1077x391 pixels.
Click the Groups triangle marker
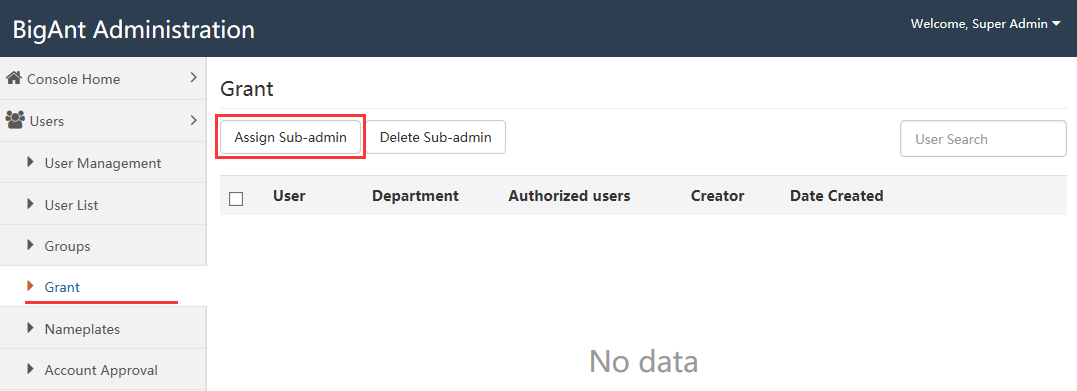30,245
